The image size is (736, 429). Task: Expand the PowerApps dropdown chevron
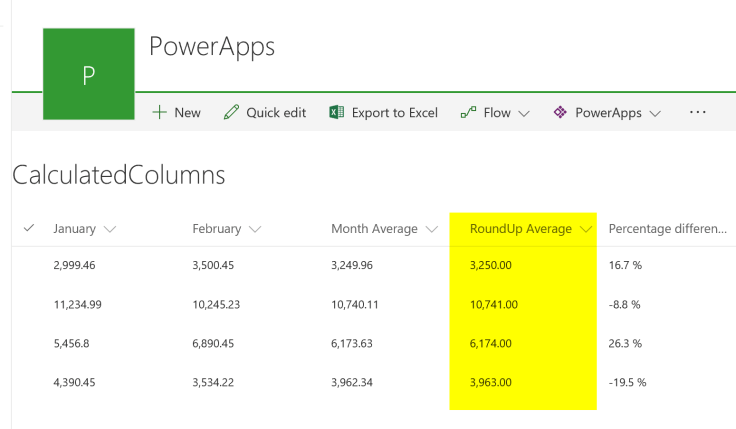coord(655,114)
